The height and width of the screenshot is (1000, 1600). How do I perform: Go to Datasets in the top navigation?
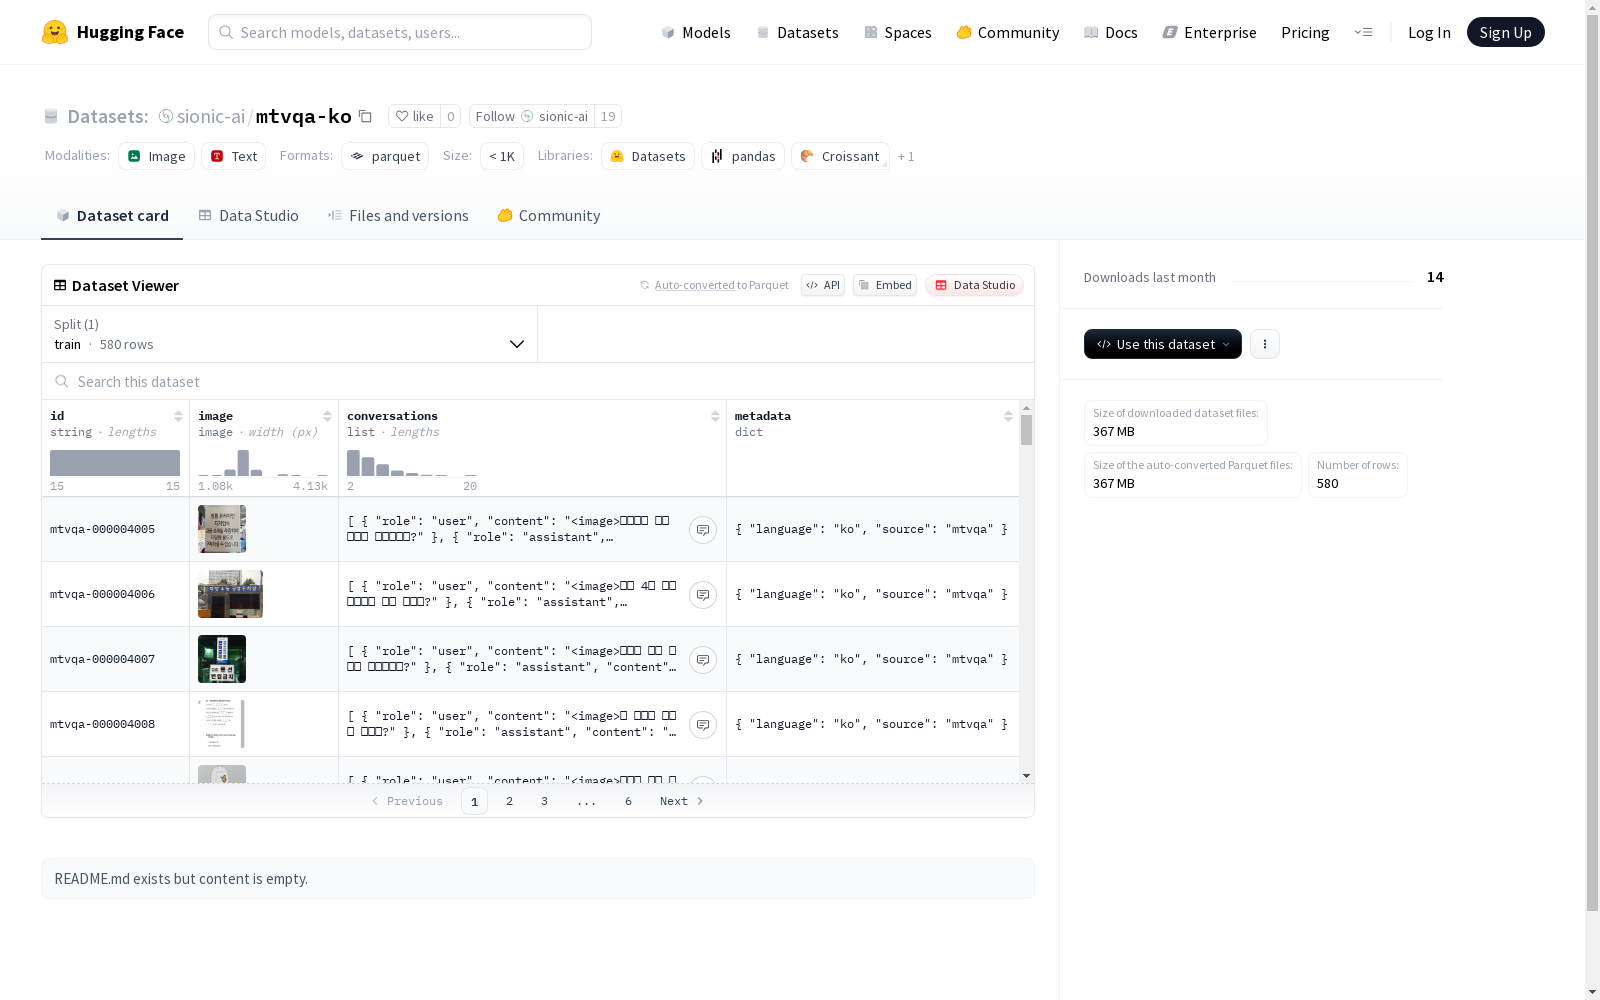coord(797,32)
